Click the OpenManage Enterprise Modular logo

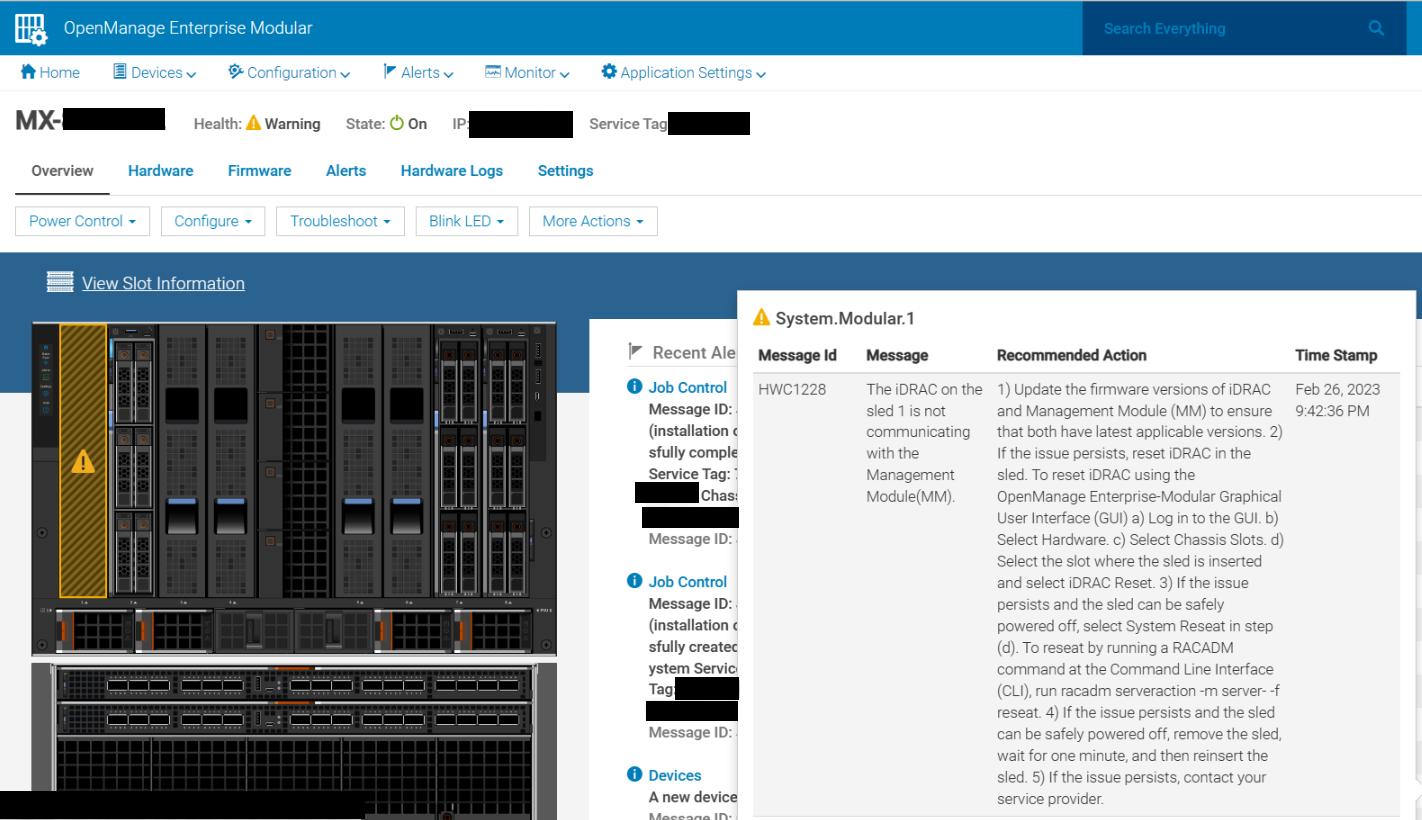(30, 28)
